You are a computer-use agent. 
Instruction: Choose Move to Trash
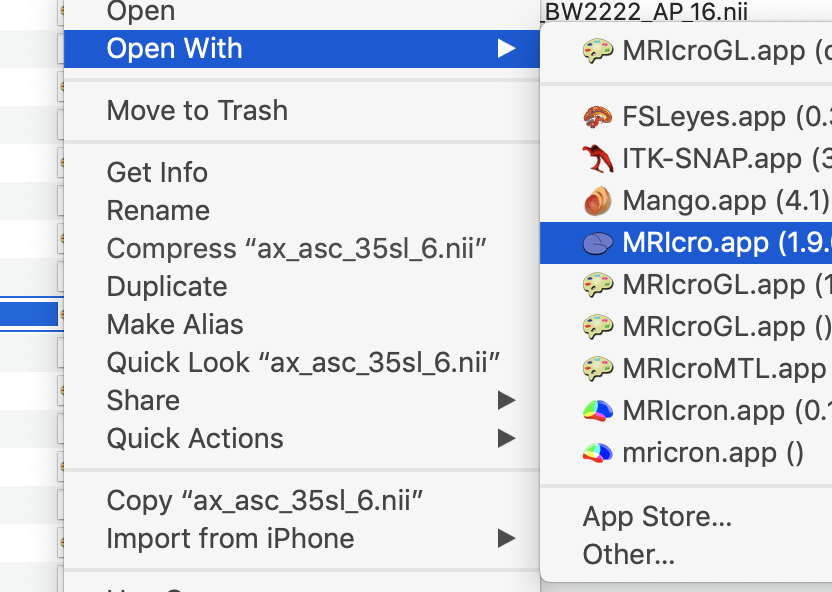point(197,111)
